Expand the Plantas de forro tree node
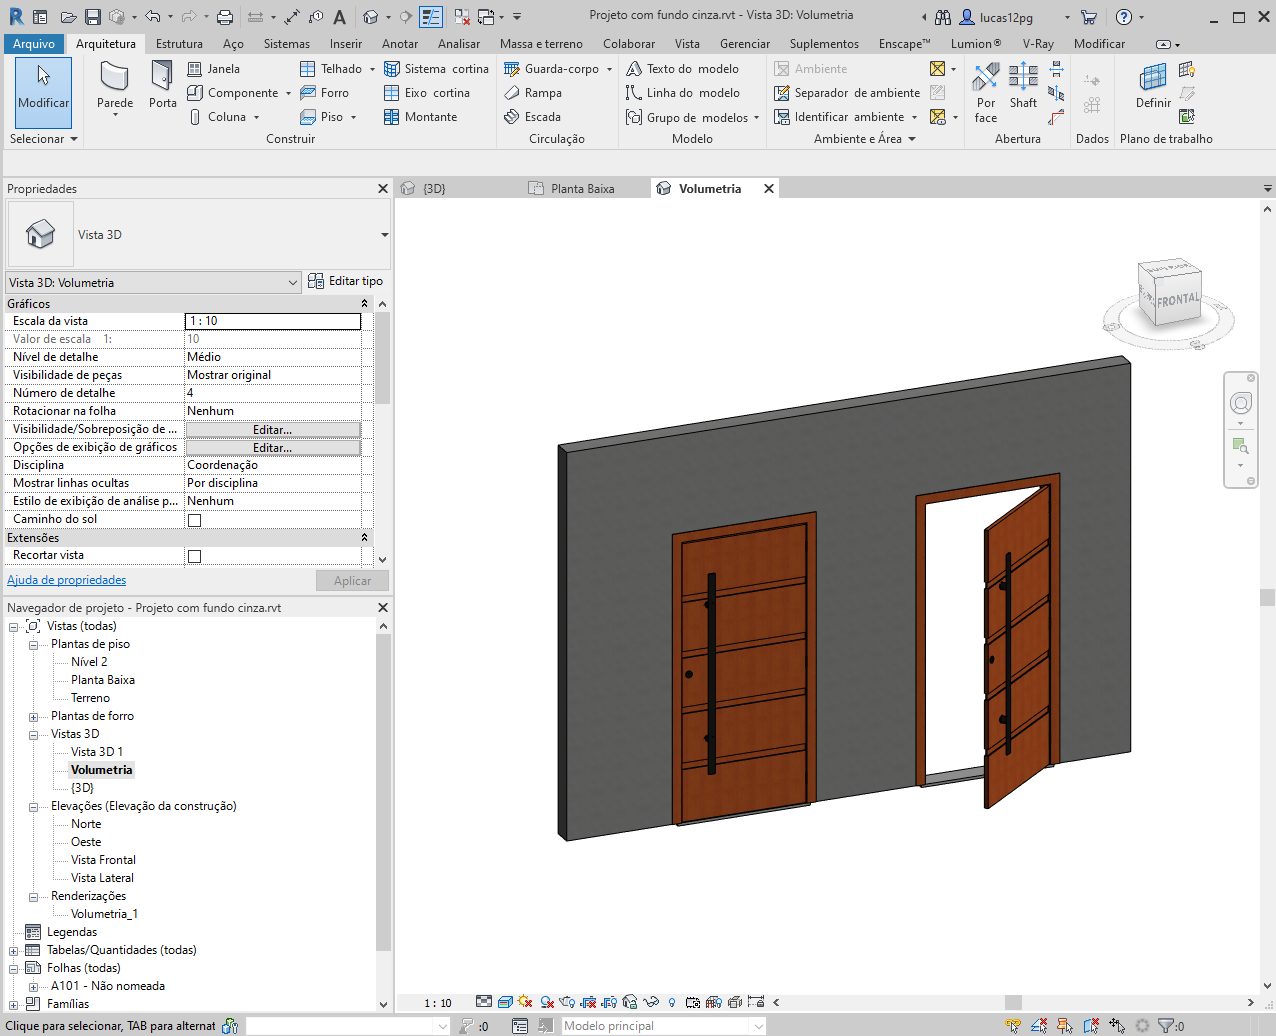The width and height of the screenshot is (1276, 1036). [x=33, y=717]
